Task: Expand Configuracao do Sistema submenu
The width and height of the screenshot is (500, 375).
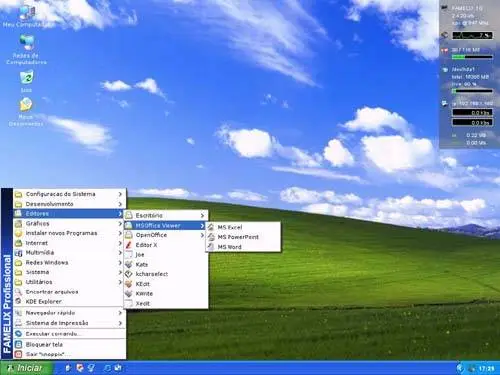Action: (69, 194)
